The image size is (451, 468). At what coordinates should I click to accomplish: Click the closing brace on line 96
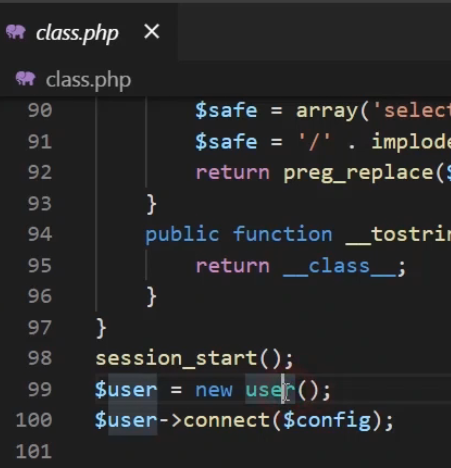[x=151, y=297]
